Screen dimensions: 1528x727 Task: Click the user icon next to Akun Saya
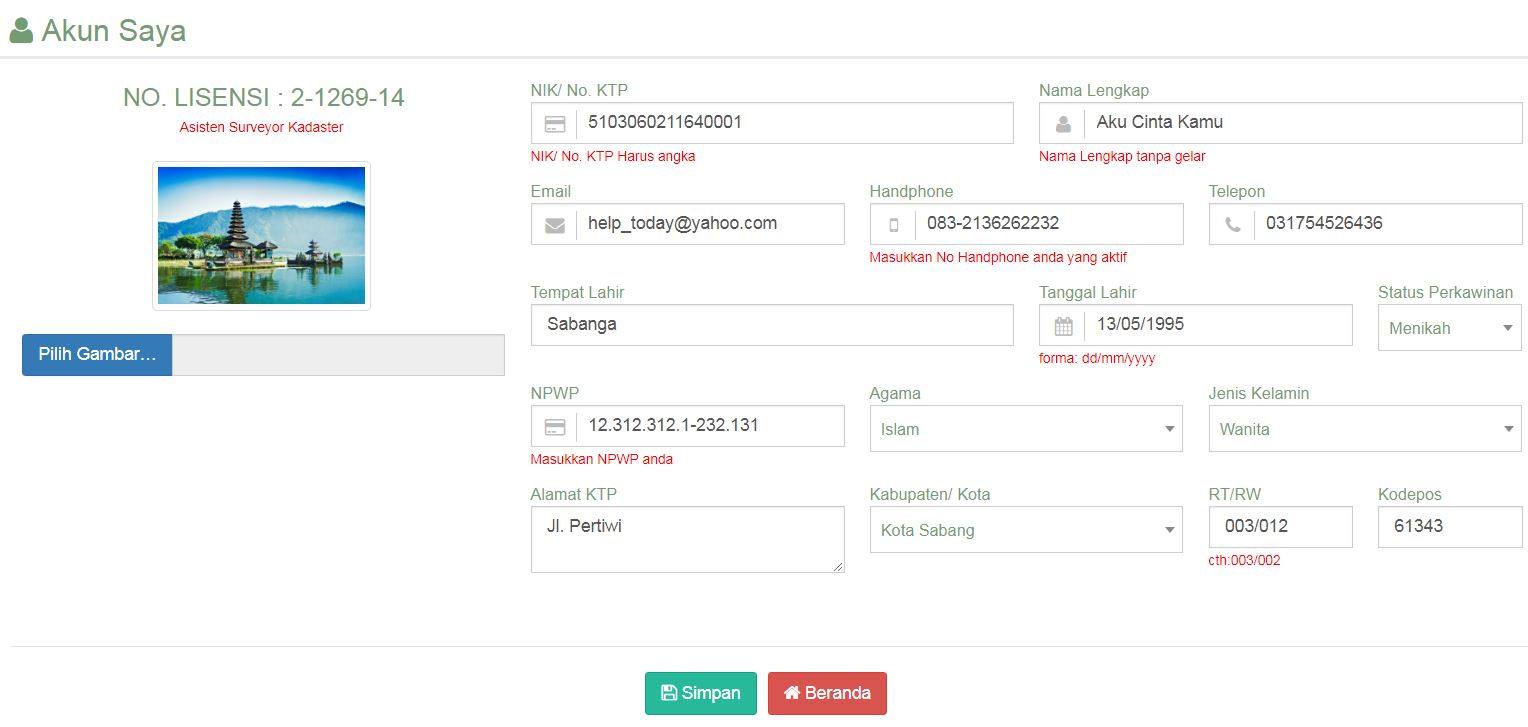pos(21,31)
